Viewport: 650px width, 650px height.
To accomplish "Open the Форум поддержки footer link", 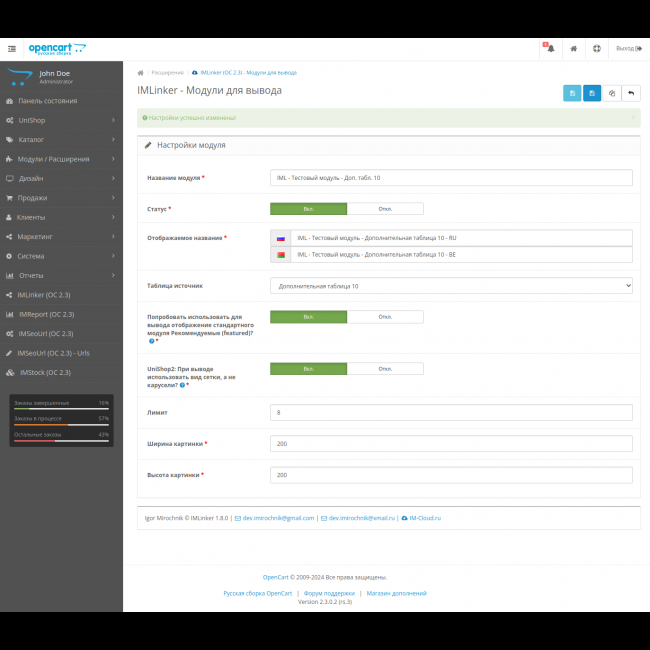I will 329,593.
